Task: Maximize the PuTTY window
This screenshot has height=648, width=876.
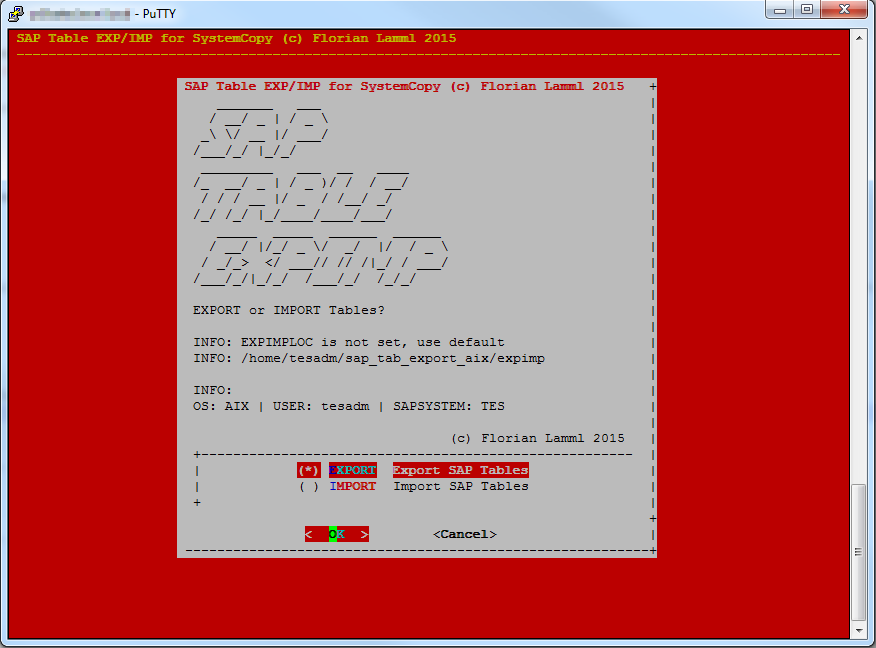Action: (807, 10)
